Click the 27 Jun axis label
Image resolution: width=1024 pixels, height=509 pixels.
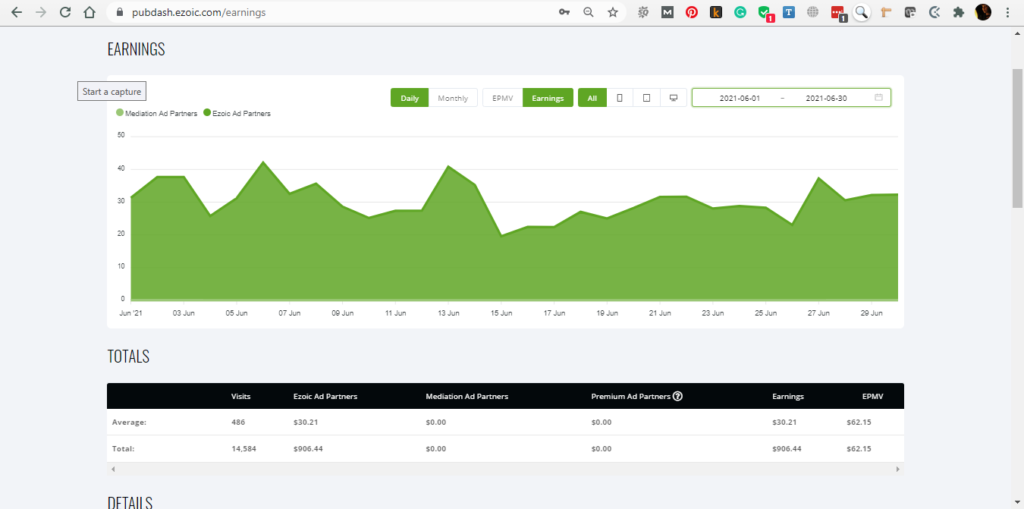[818, 313]
